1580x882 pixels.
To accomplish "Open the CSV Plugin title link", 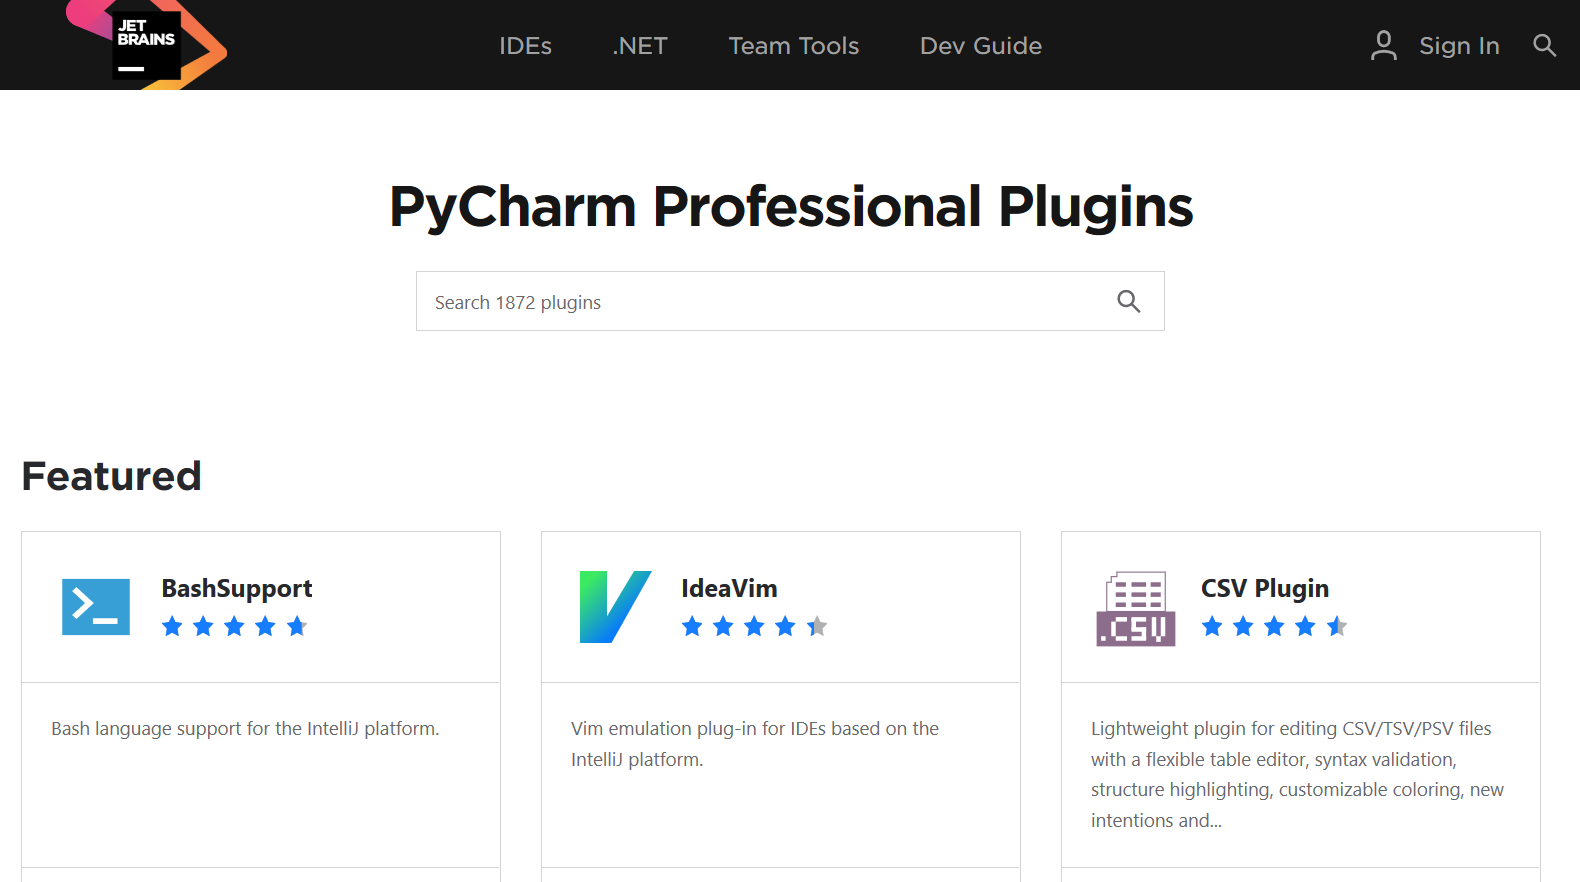I will [x=1265, y=589].
